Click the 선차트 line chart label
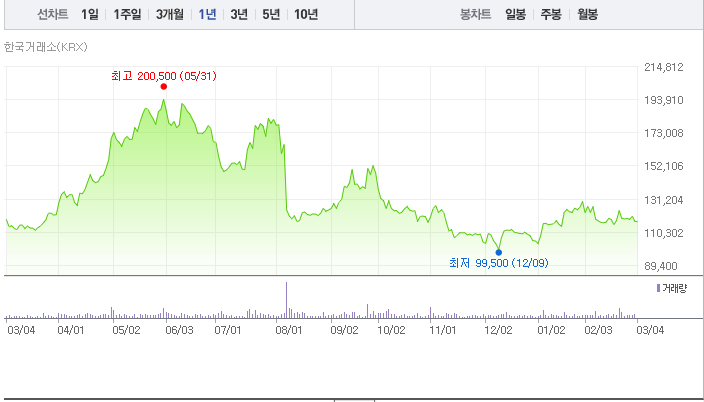This screenshot has height=402, width=704. [53, 14]
